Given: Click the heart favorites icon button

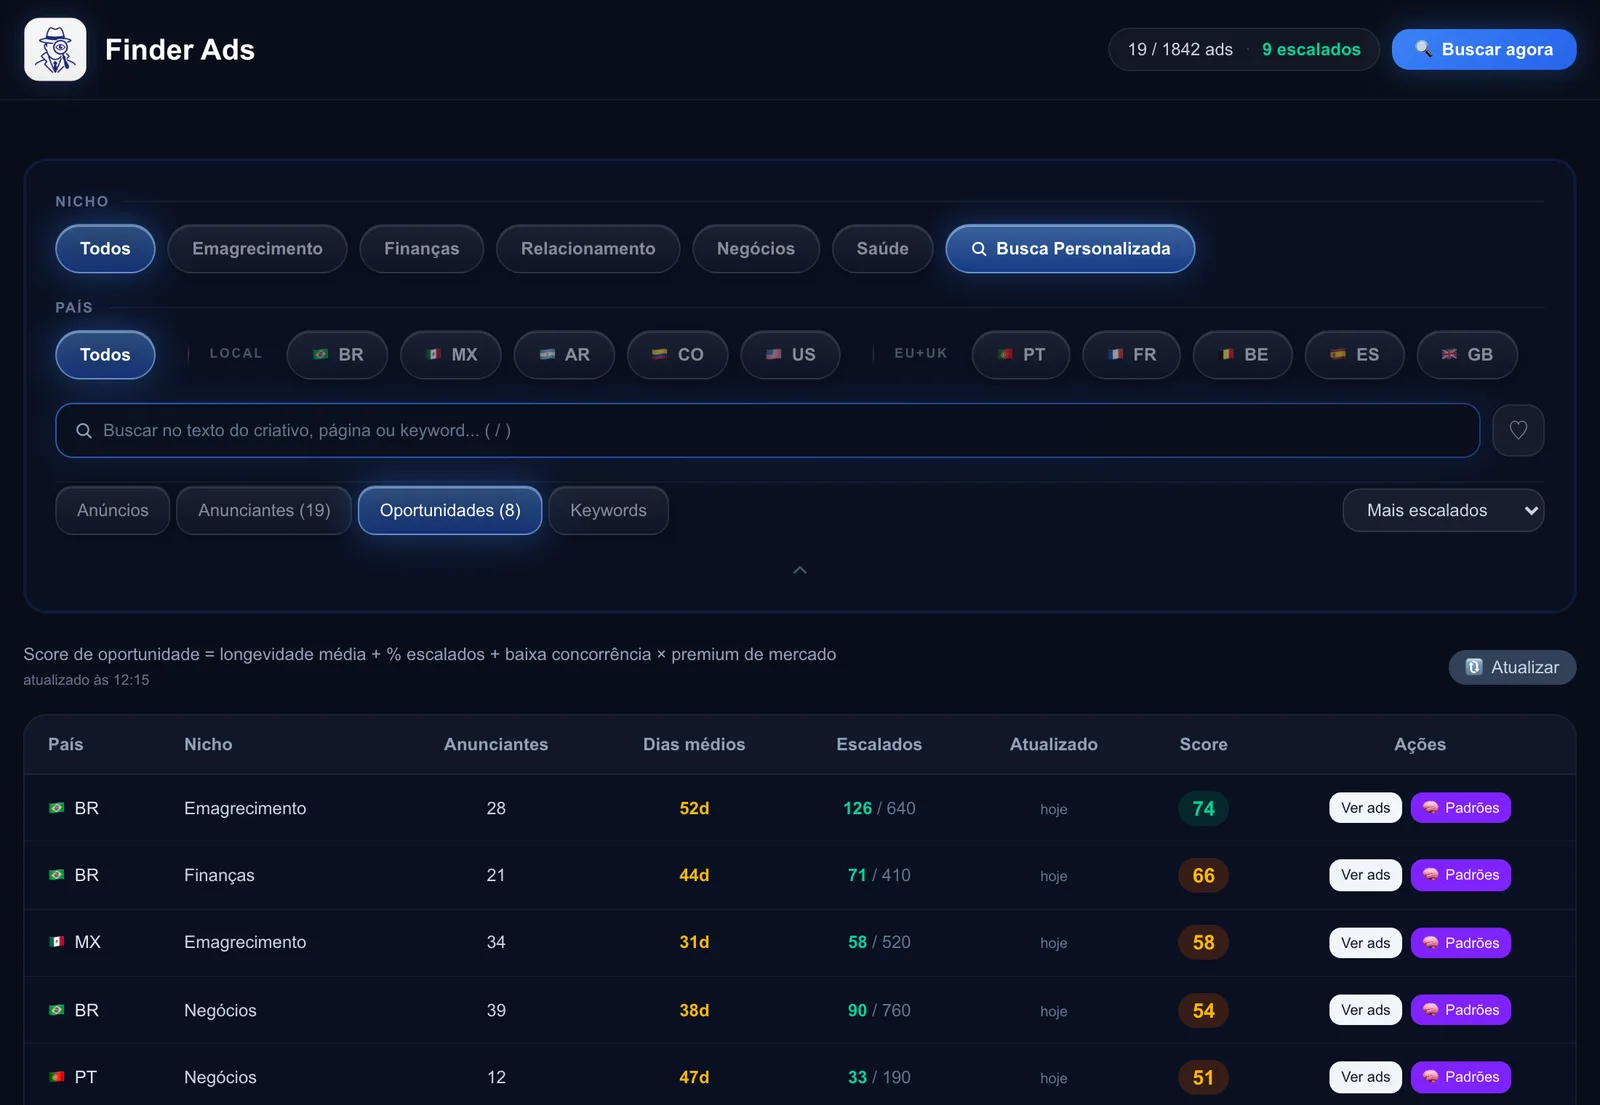Looking at the screenshot, I should (1518, 430).
